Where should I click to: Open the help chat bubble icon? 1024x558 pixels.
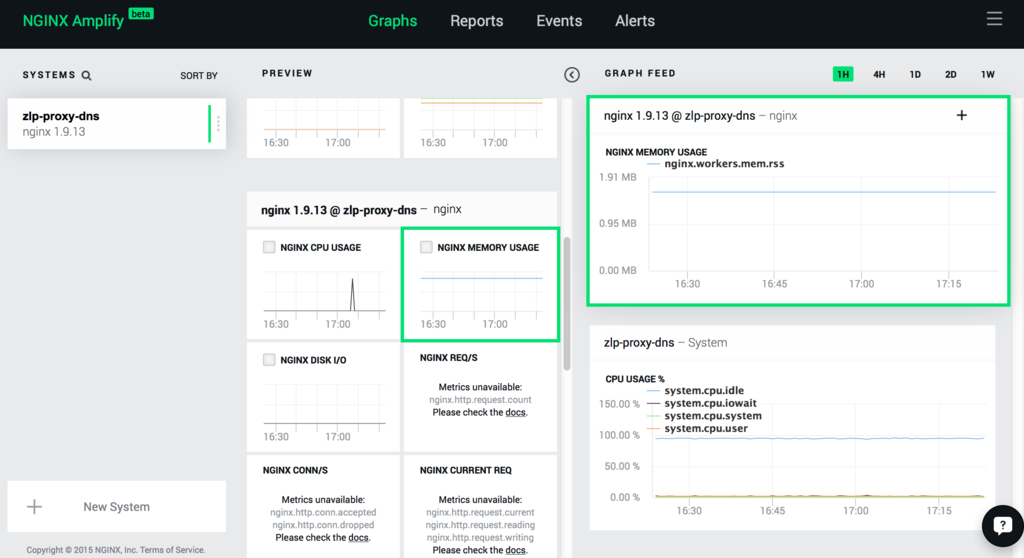click(x=1002, y=525)
